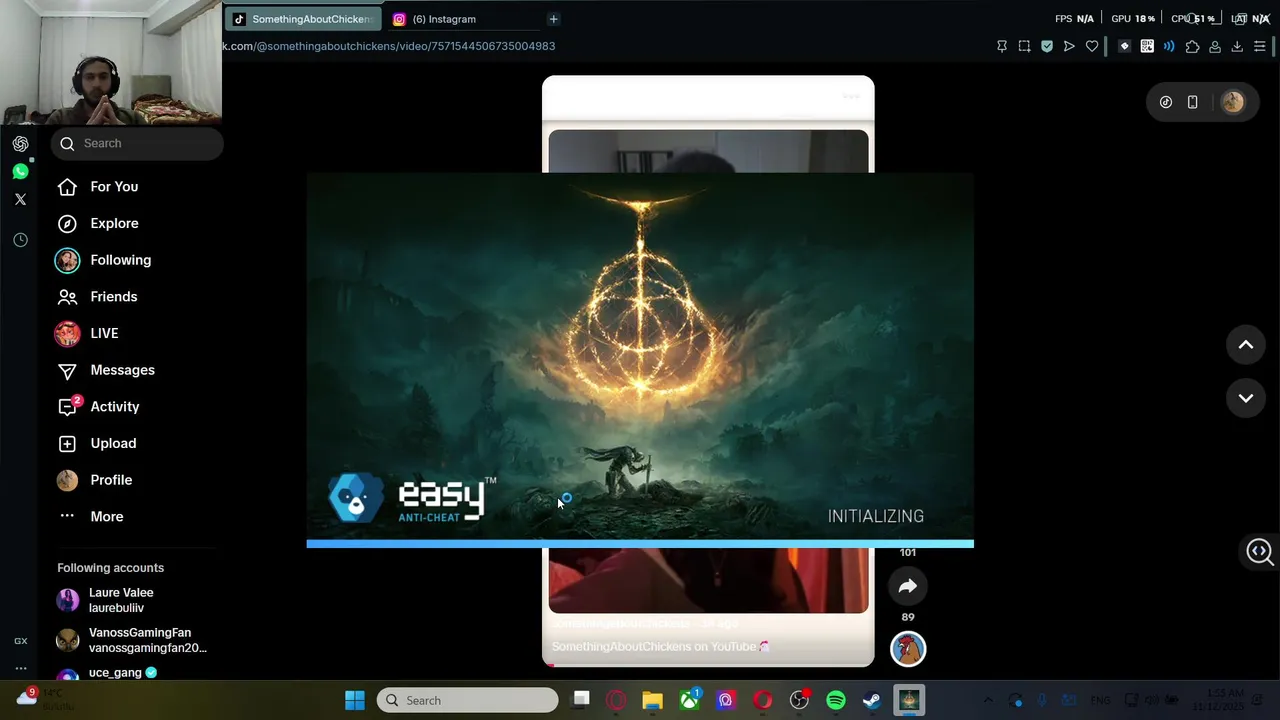The width and height of the screenshot is (1280, 720).
Task: Click the Pinboards pin icon
Action: [x=1002, y=46]
